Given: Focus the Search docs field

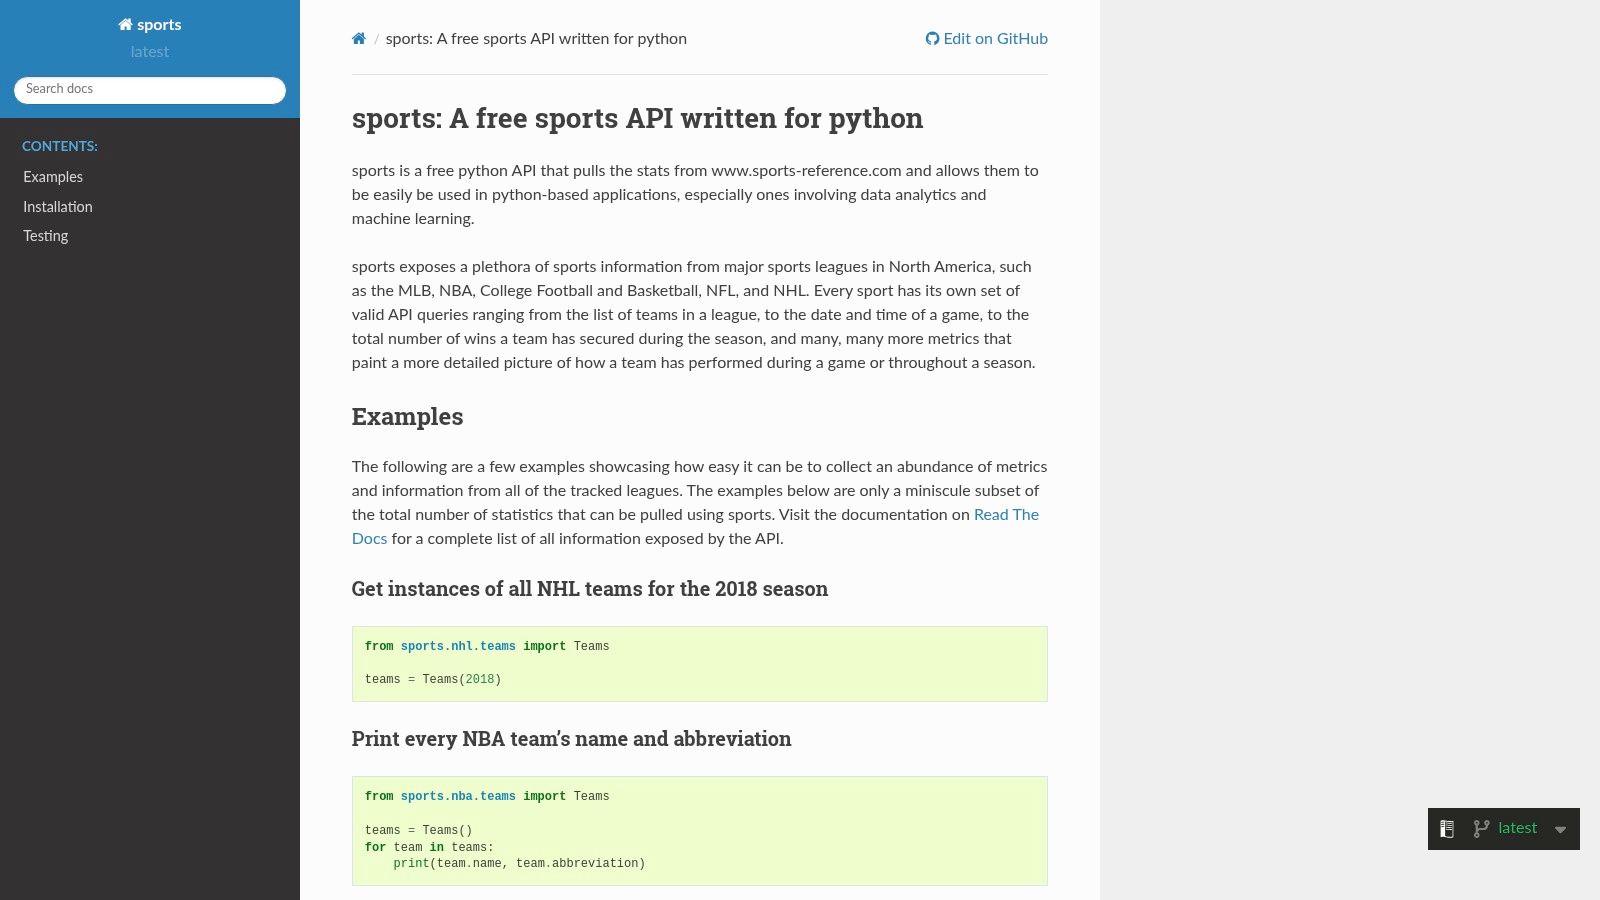Looking at the screenshot, I should [x=150, y=90].
